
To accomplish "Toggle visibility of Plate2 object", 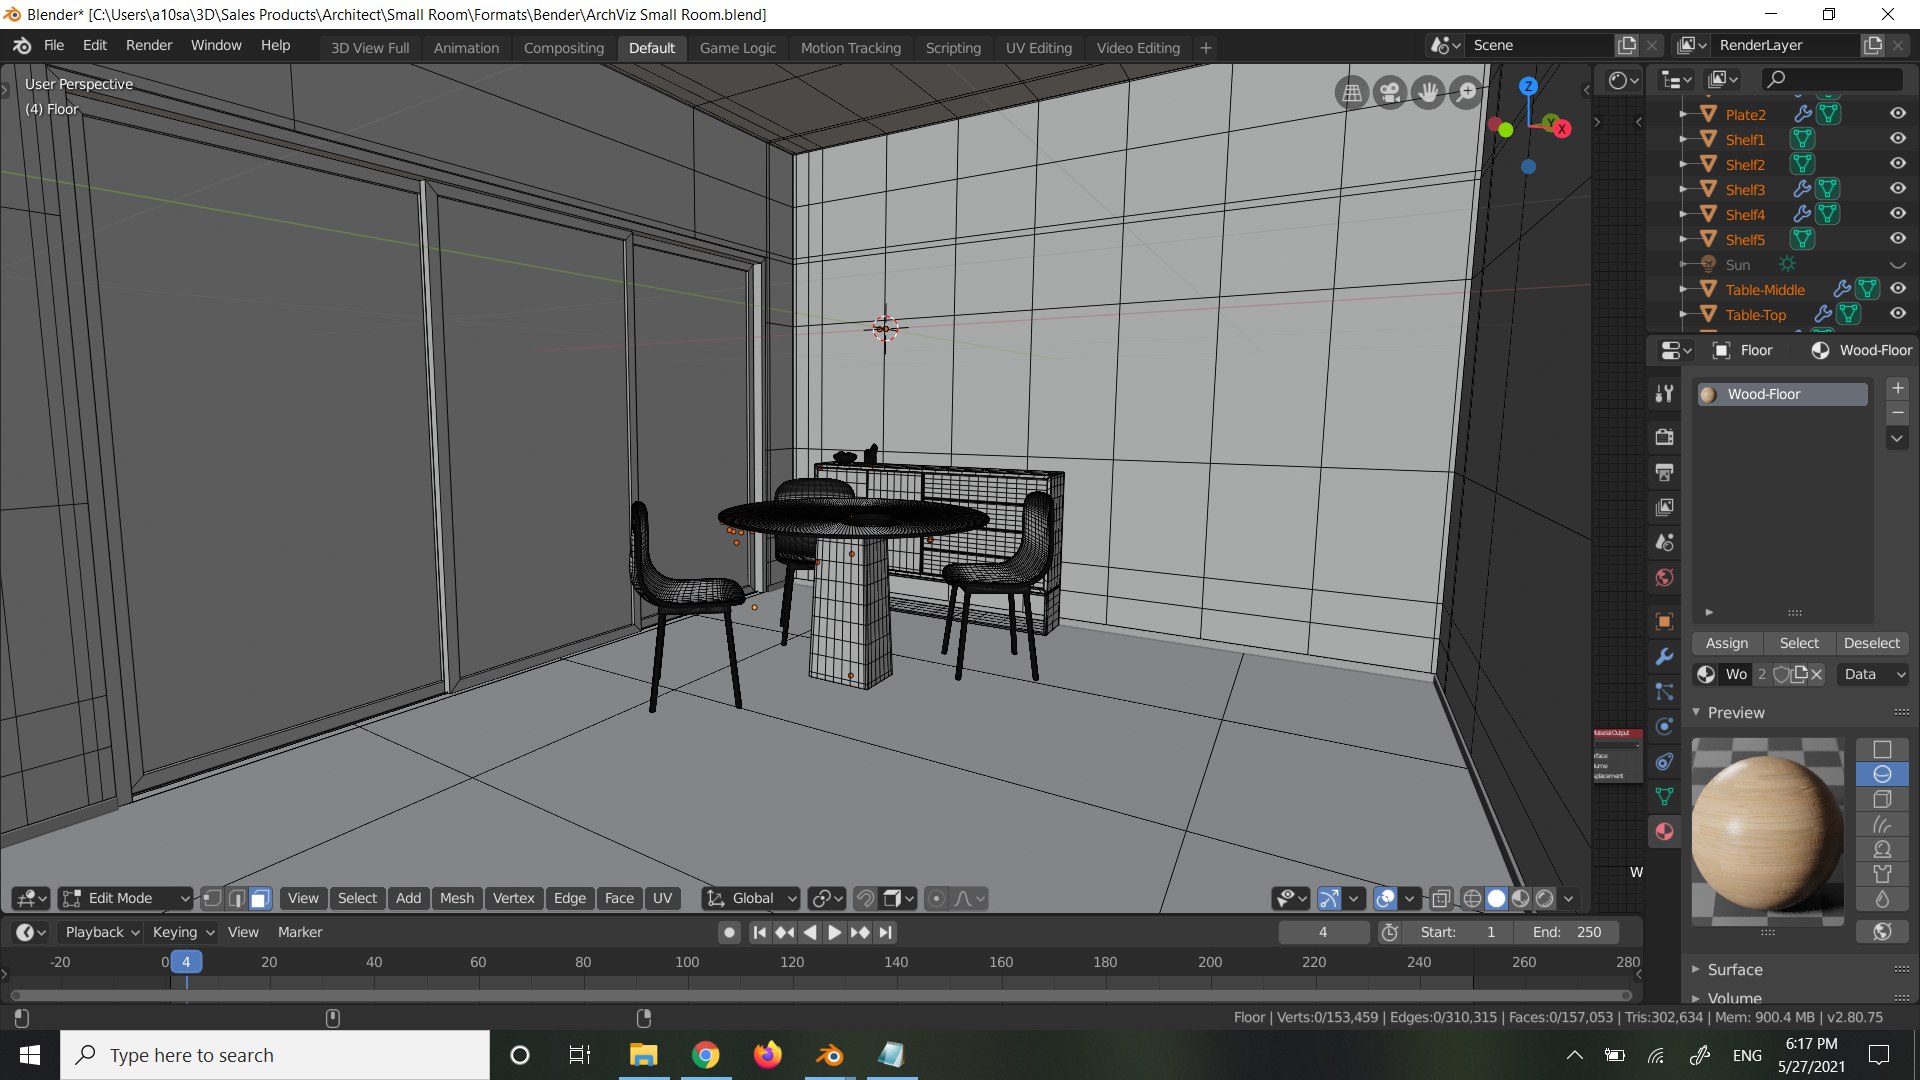I will pyautogui.click(x=1897, y=114).
